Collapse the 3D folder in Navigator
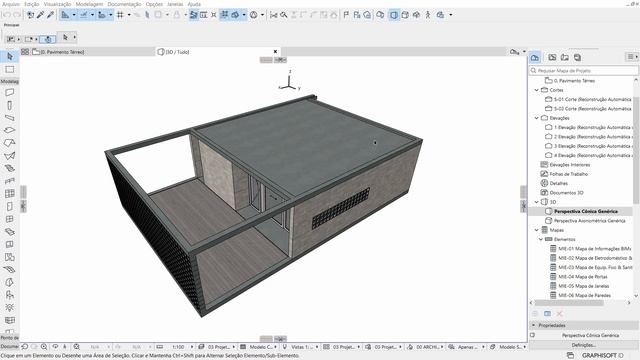The image size is (640, 360). (537, 202)
